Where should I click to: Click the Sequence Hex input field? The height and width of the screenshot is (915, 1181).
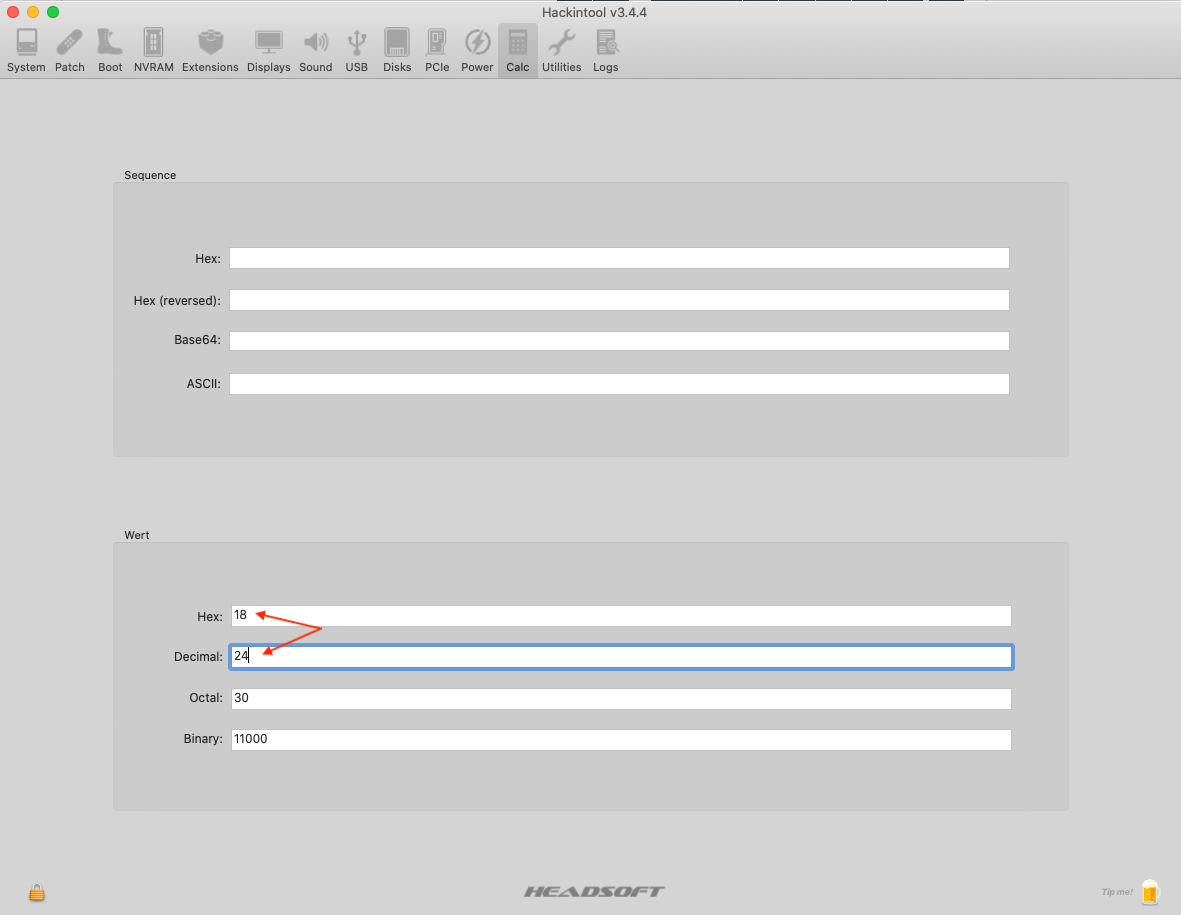[x=619, y=258]
